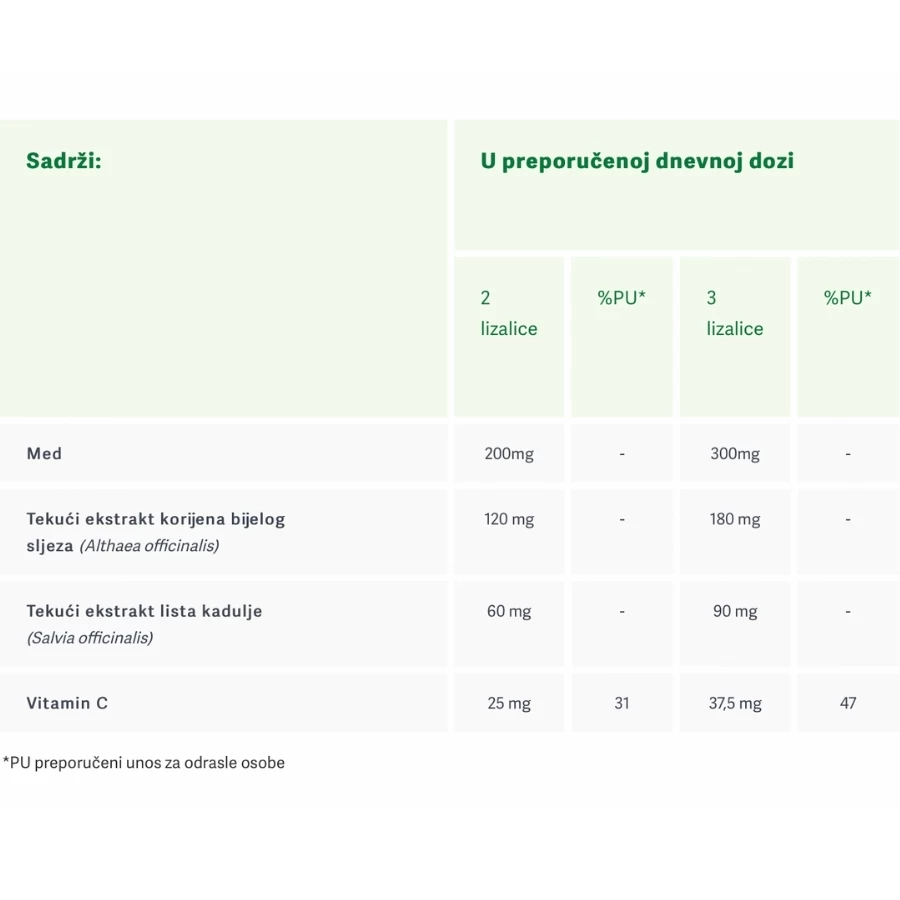Select the 47 percent value cell

(848, 704)
